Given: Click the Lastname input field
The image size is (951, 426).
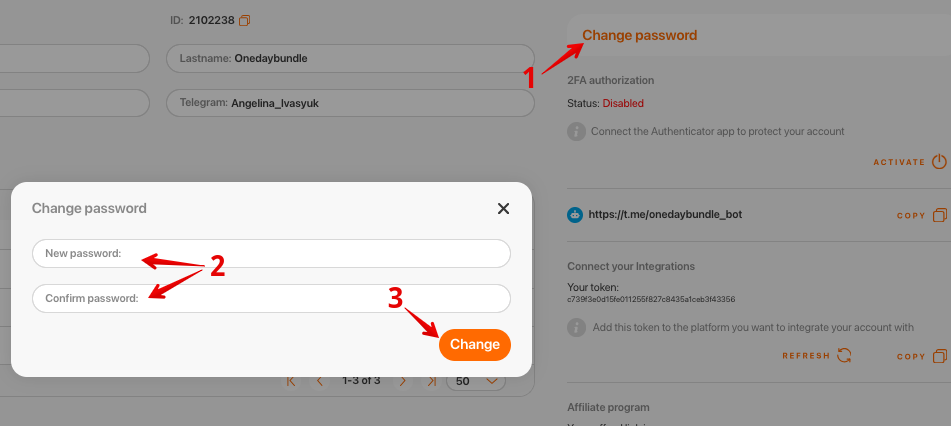Looking at the screenshot, I should (x=350, y=59).
